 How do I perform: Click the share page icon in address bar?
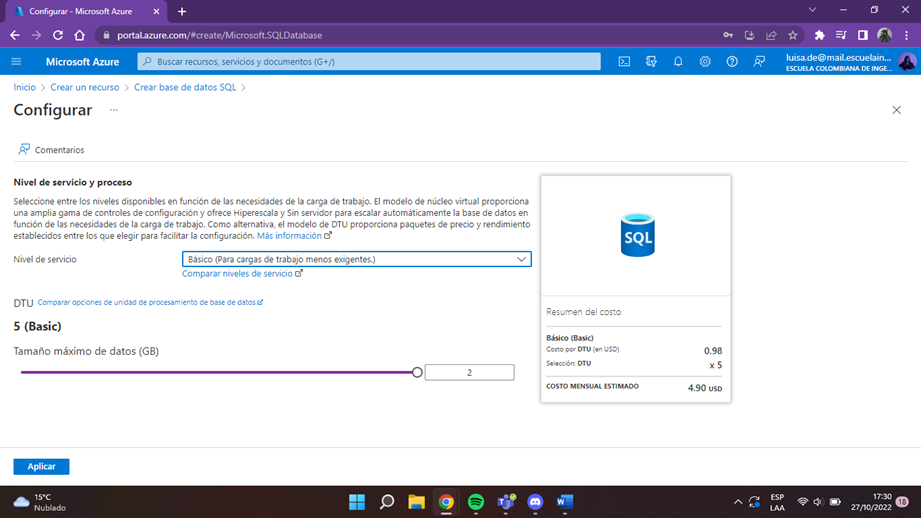click(x=771, y=35)
